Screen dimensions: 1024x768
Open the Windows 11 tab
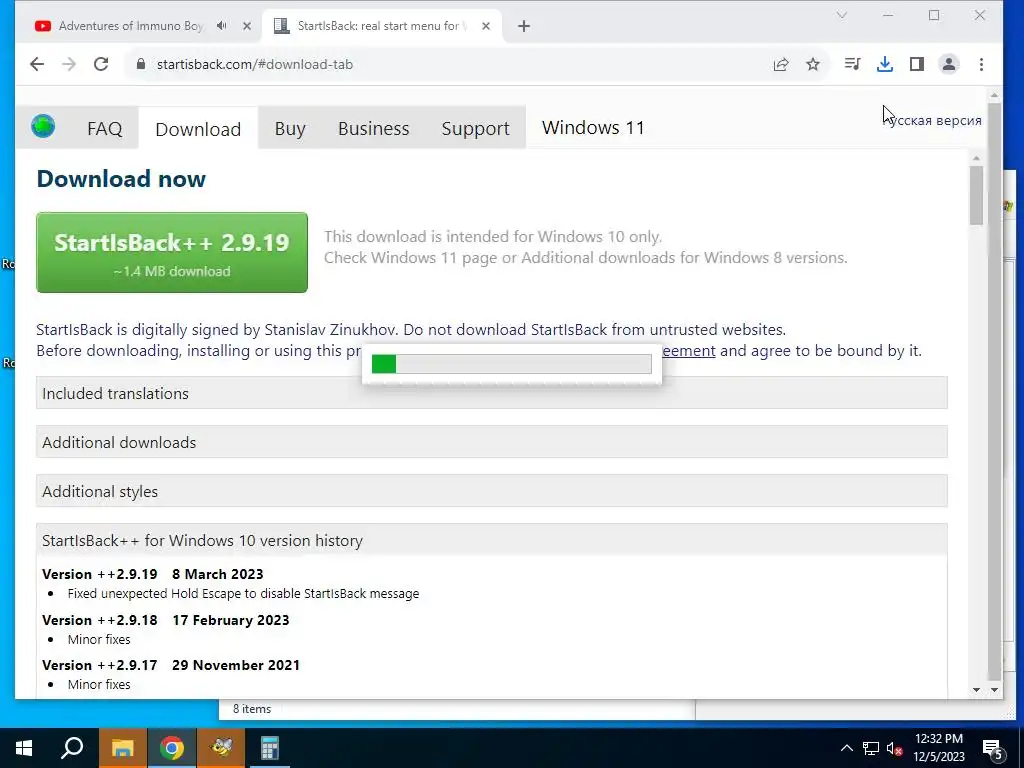593,127
